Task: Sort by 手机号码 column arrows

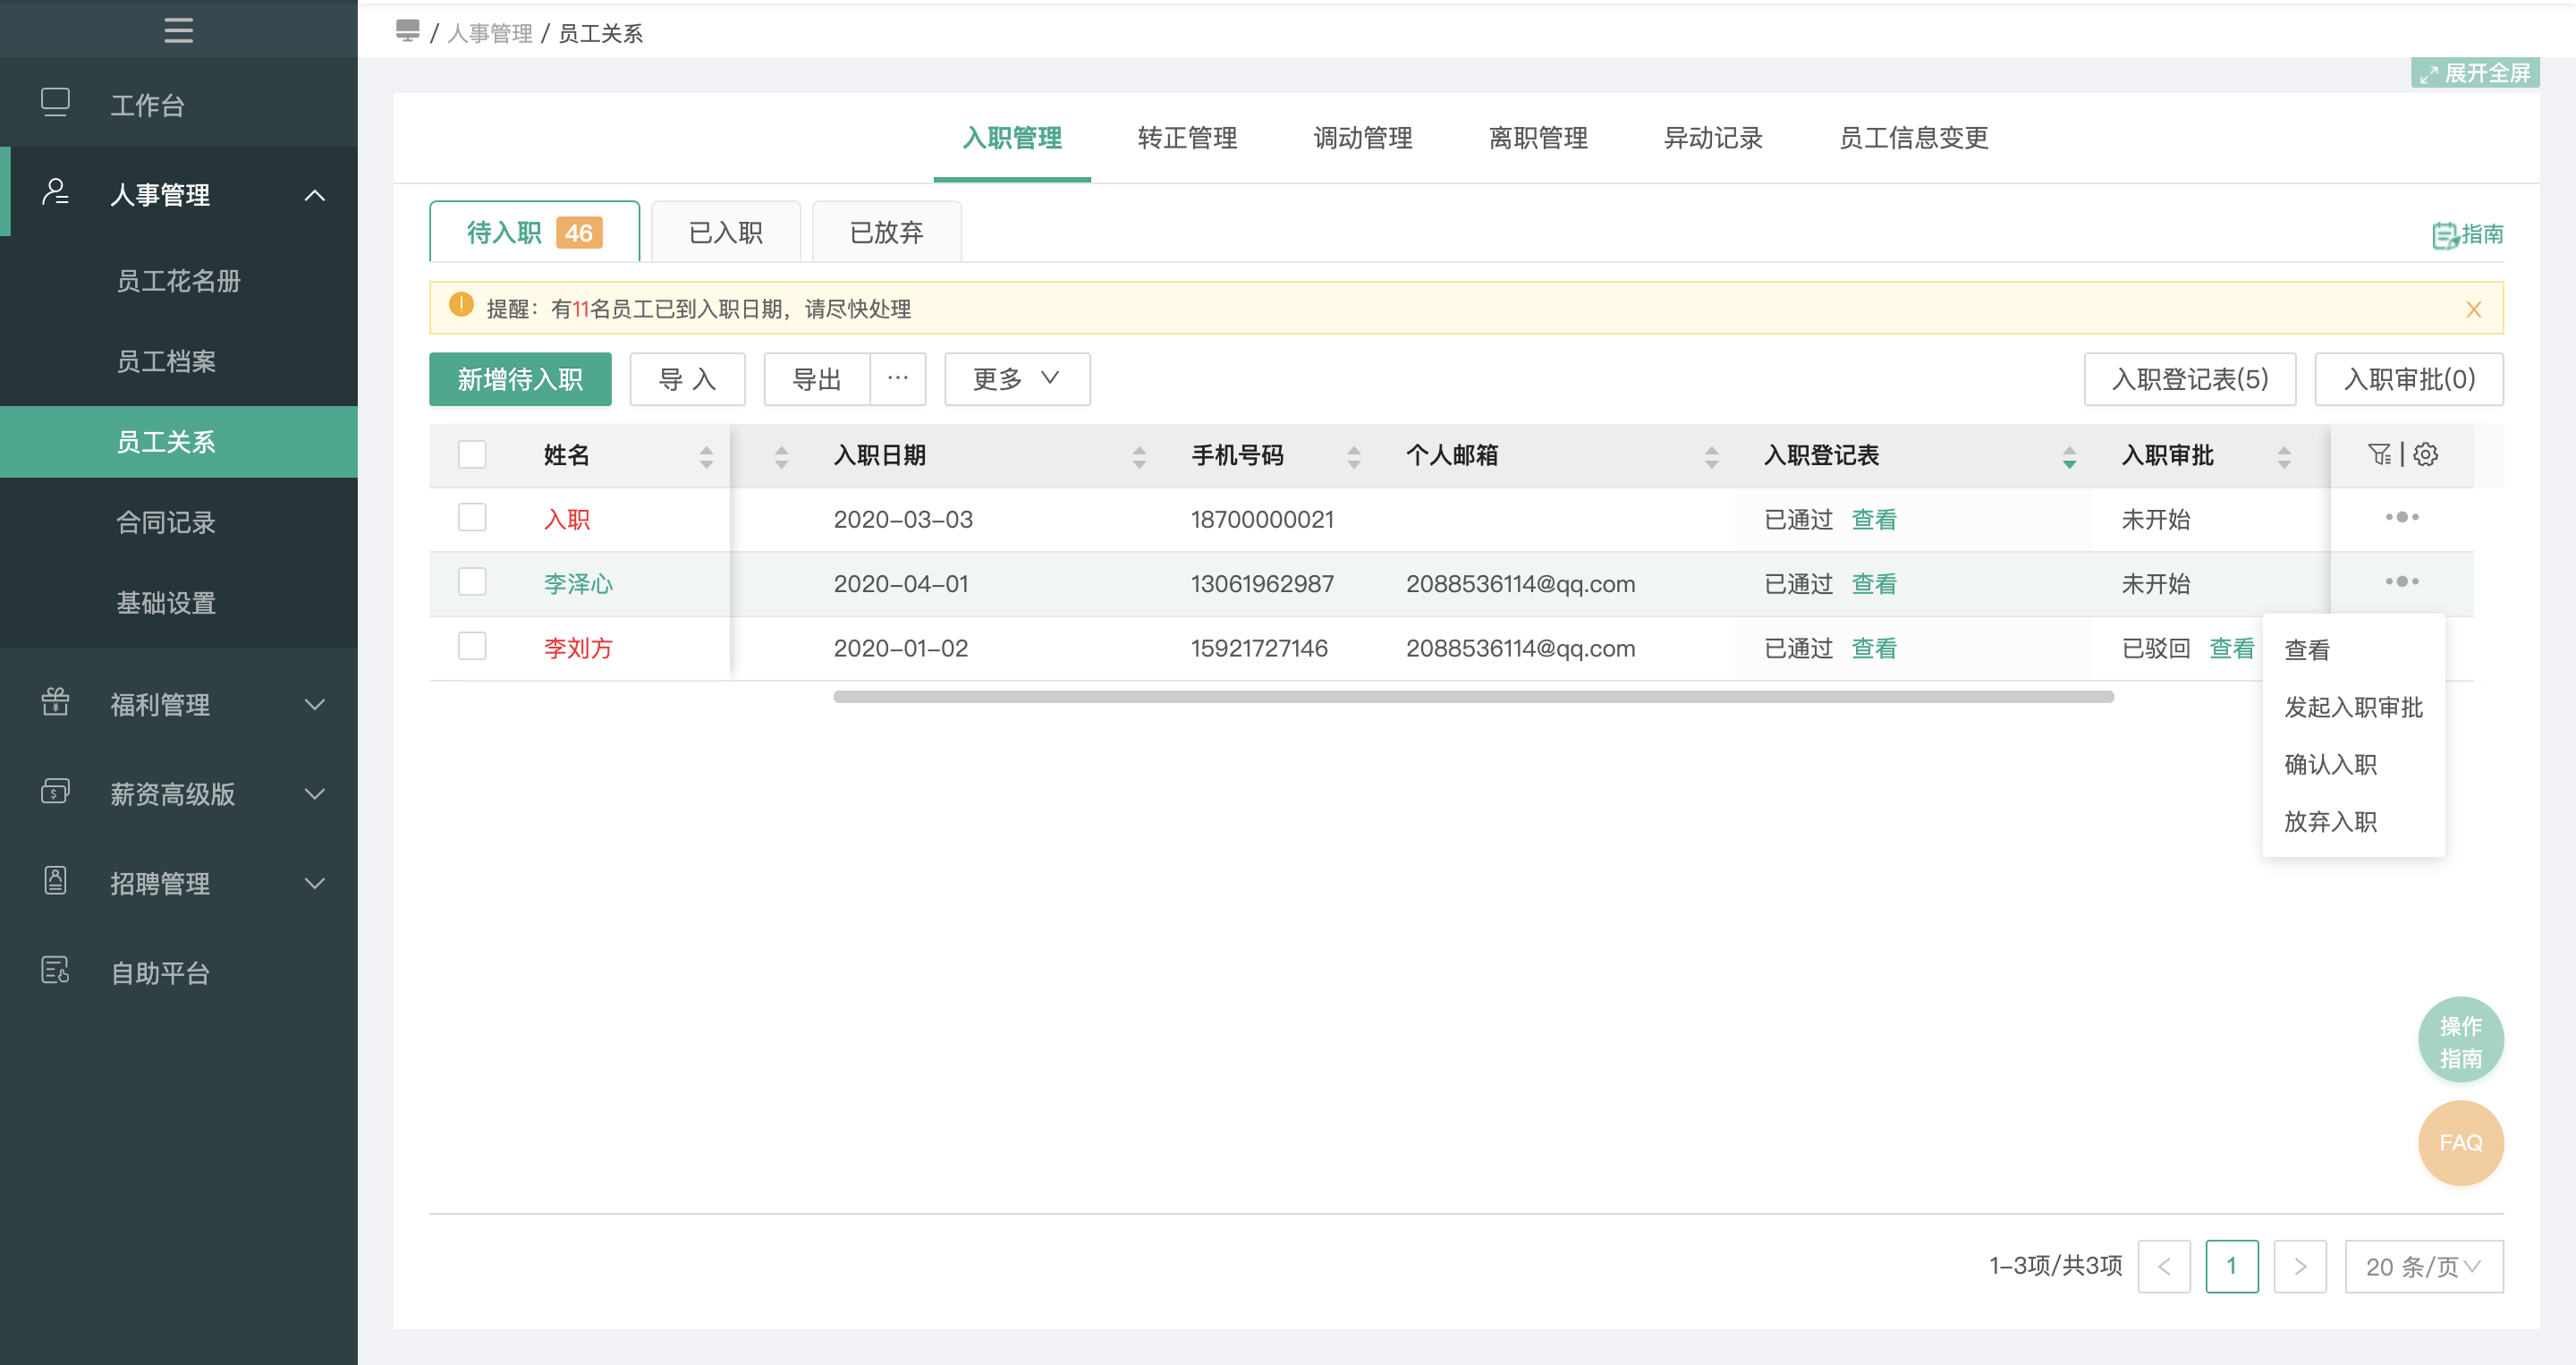Action: pos(1354,457)
